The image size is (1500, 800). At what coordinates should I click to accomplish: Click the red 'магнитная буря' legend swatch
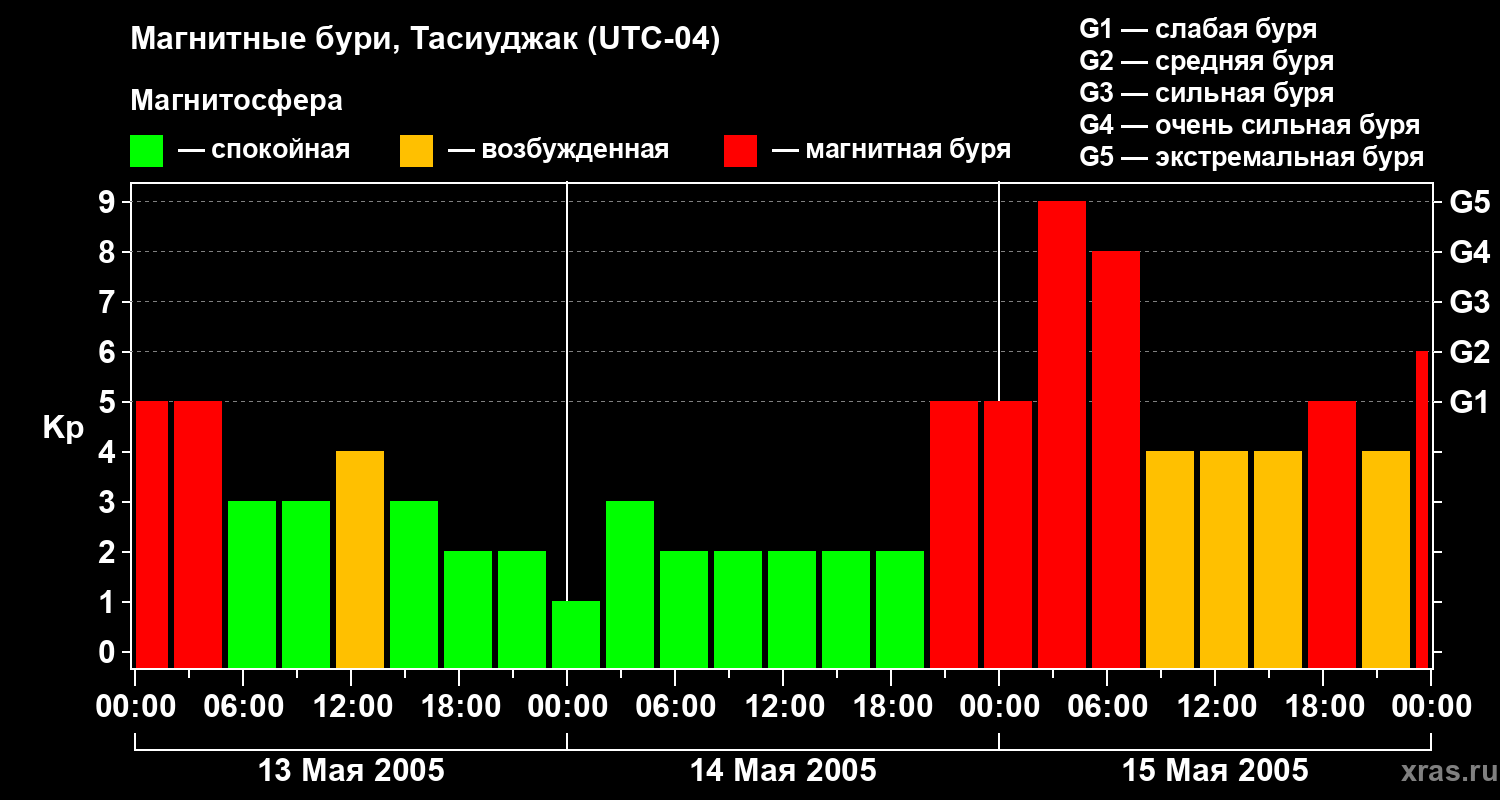click(740, 151)
